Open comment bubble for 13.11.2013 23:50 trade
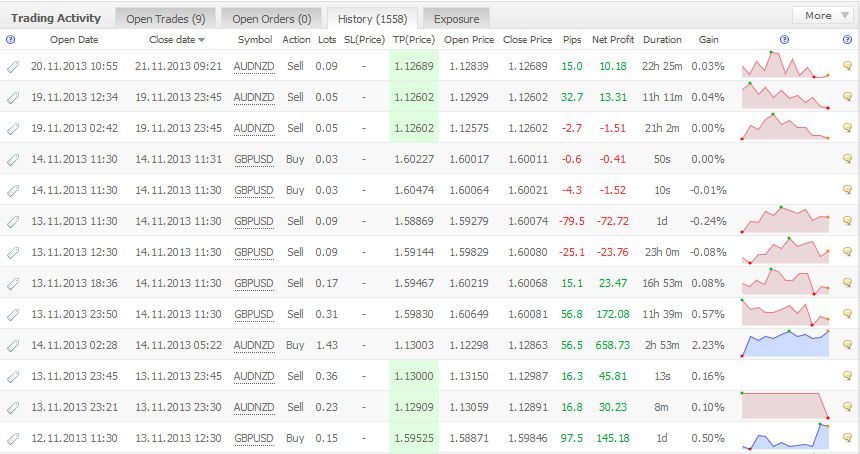Viewport: 860px width, 454px height. click(848, 314)
